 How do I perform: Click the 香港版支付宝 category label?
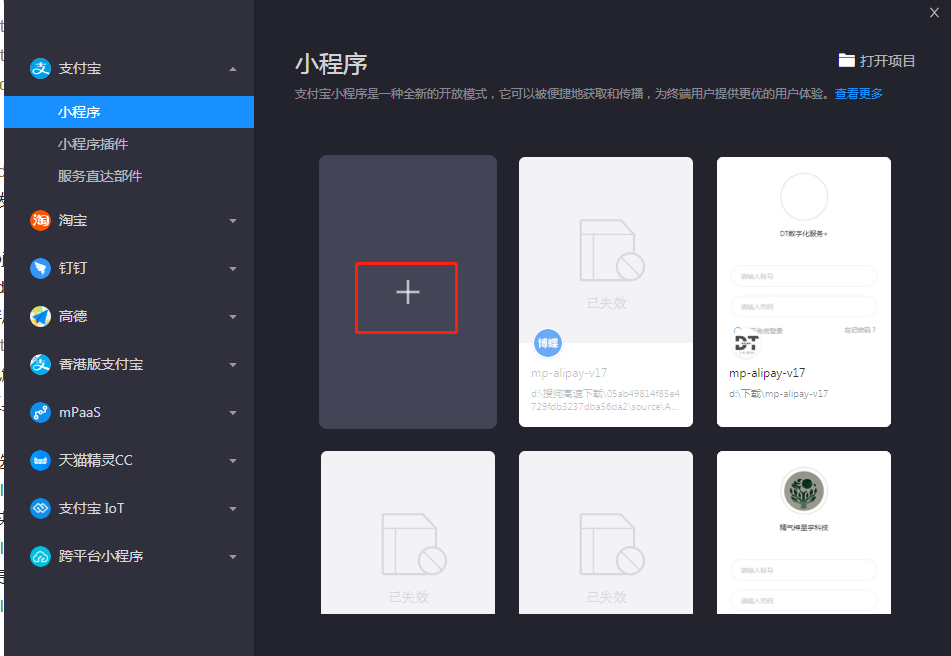coord(101,364)
